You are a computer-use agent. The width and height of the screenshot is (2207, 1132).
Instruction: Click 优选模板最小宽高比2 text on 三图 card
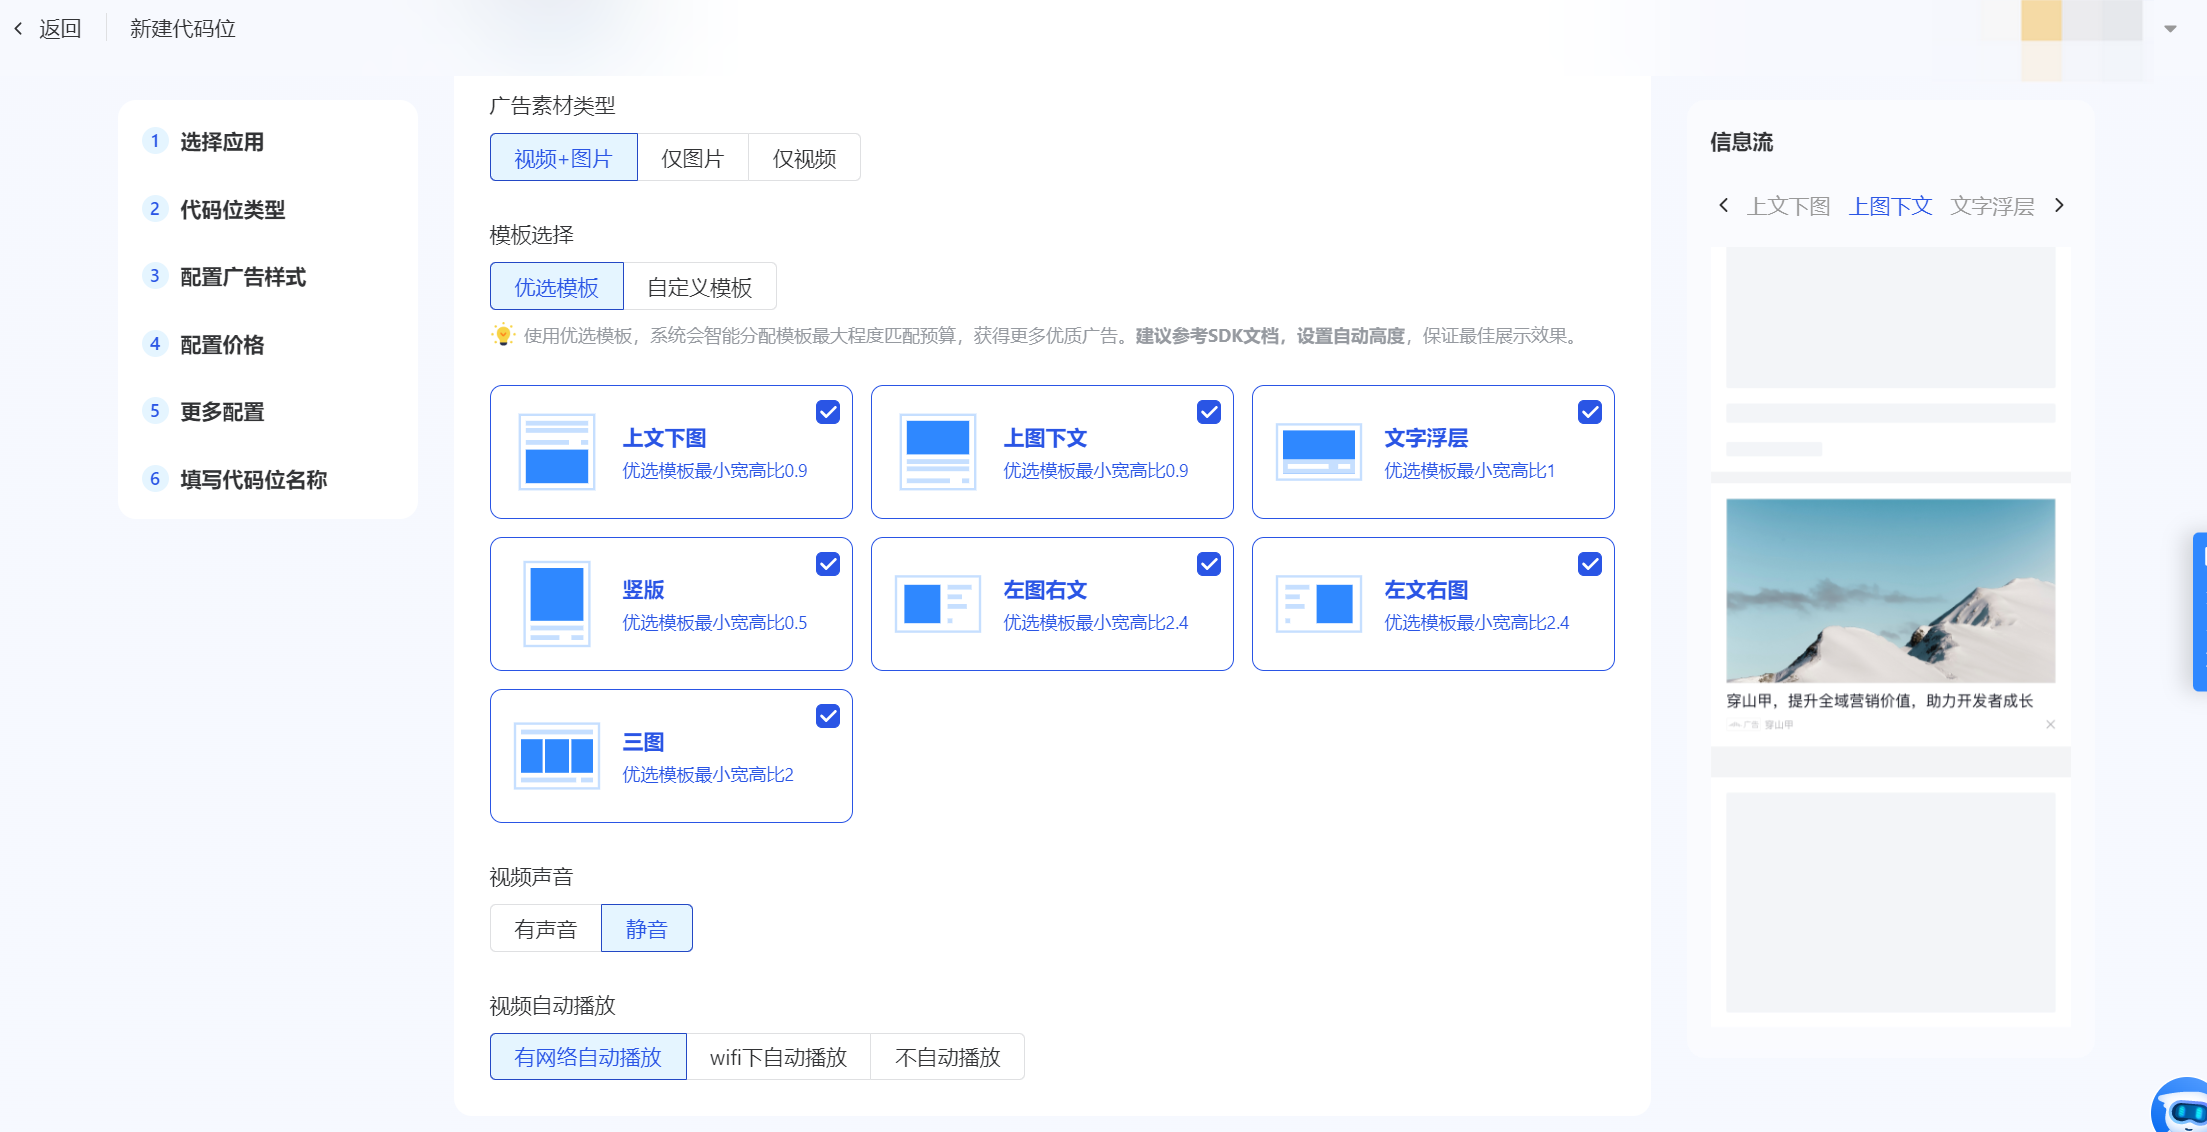(x=707, y=775)
